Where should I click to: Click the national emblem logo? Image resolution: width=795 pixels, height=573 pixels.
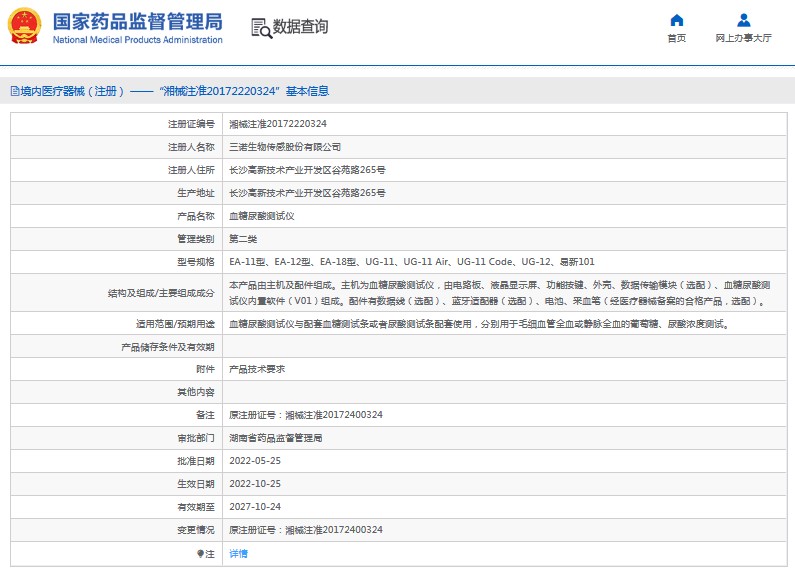pos(26,27)
